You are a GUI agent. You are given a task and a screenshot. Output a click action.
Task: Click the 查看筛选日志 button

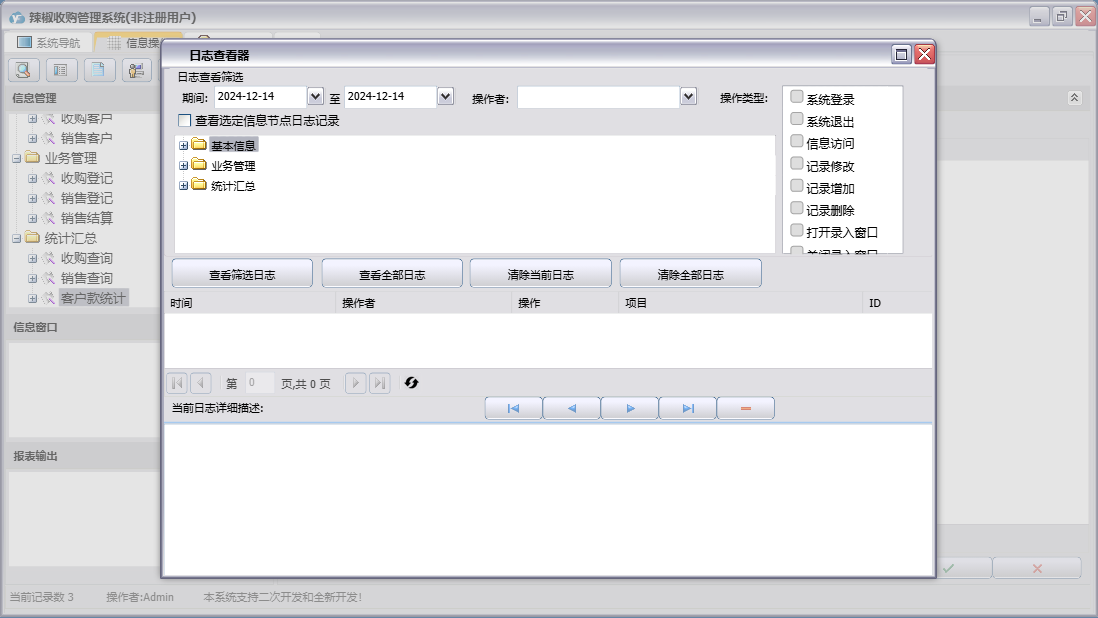(x=242, y=274)
